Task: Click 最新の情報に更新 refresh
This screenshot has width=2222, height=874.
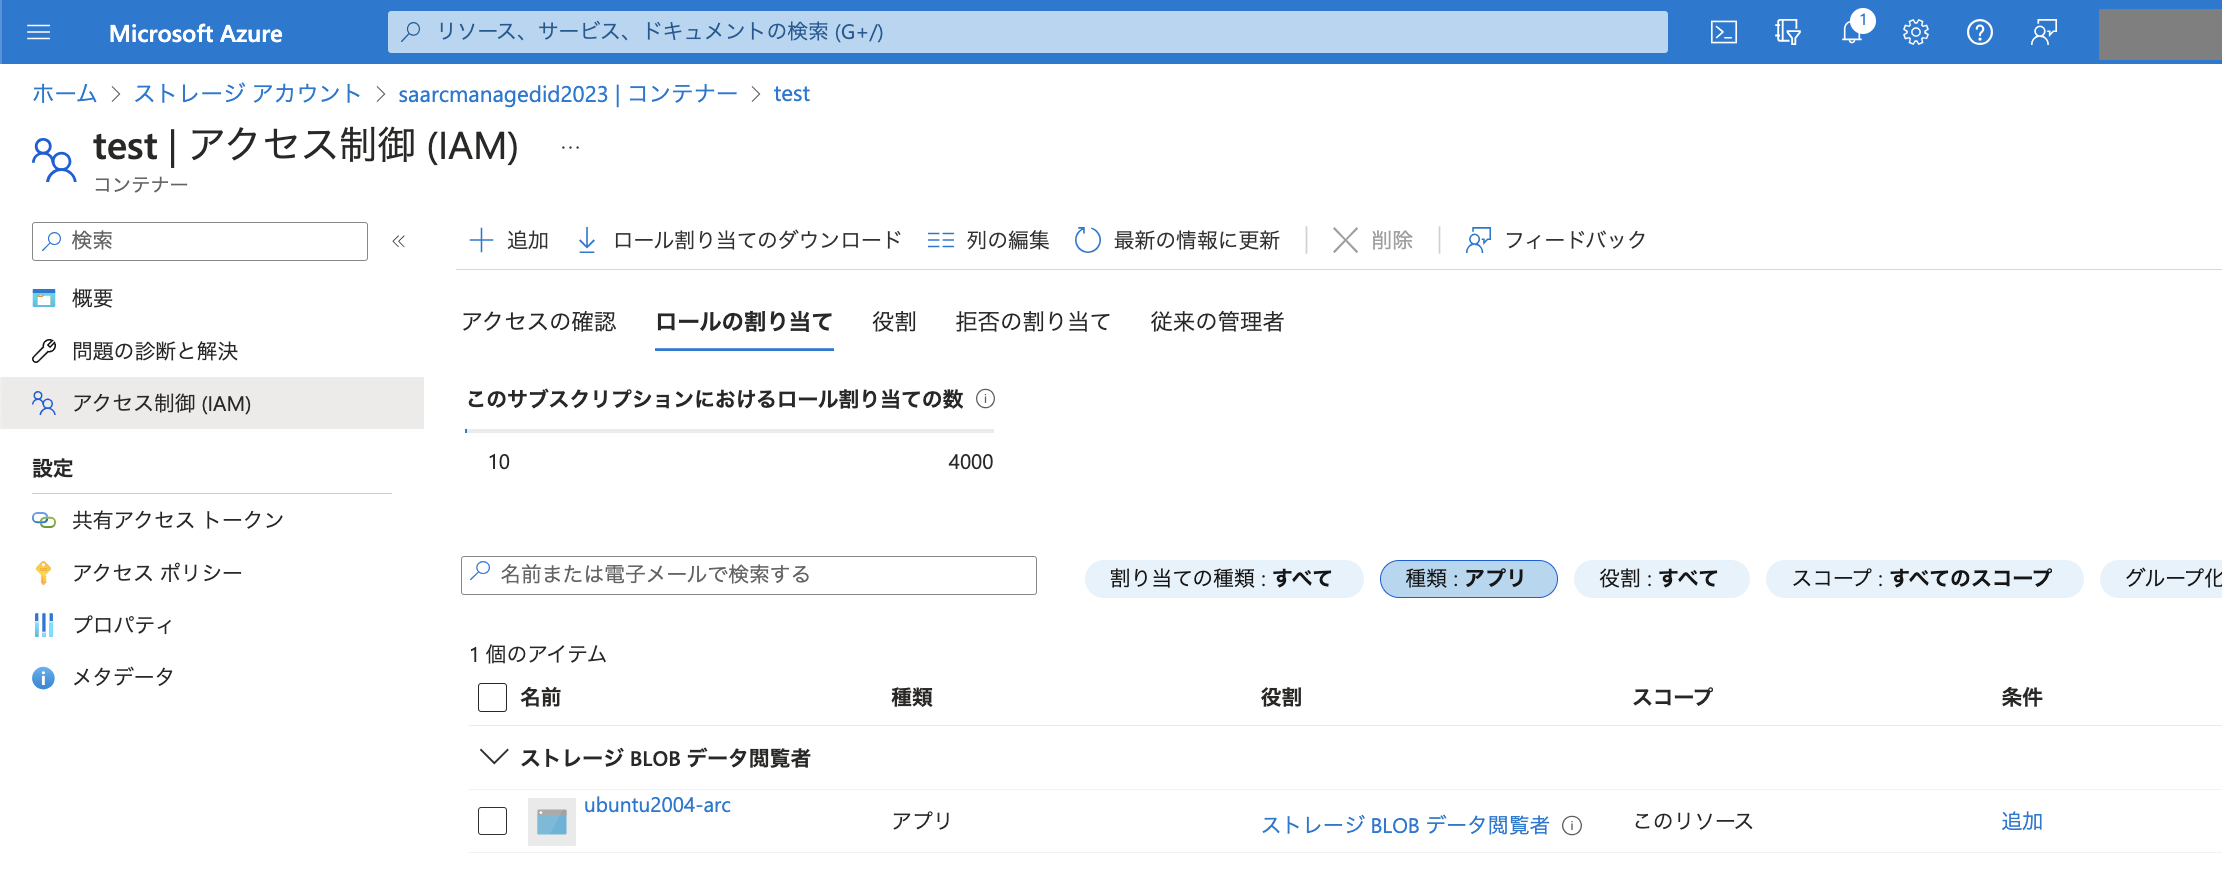Action: click(x=1177, y=240)
